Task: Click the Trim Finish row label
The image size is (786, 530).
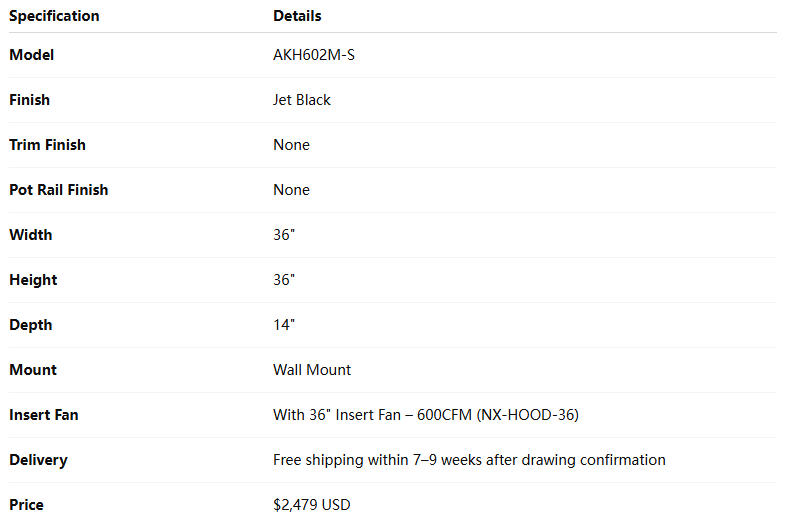Action: tap(47, 145)
